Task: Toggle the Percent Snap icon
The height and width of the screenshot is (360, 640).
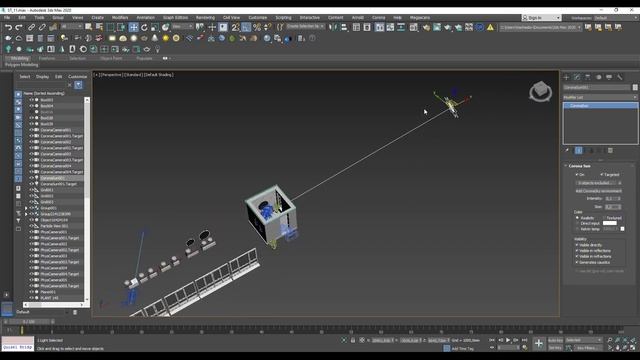Action: pyautogui.click(x=257, y=27)
